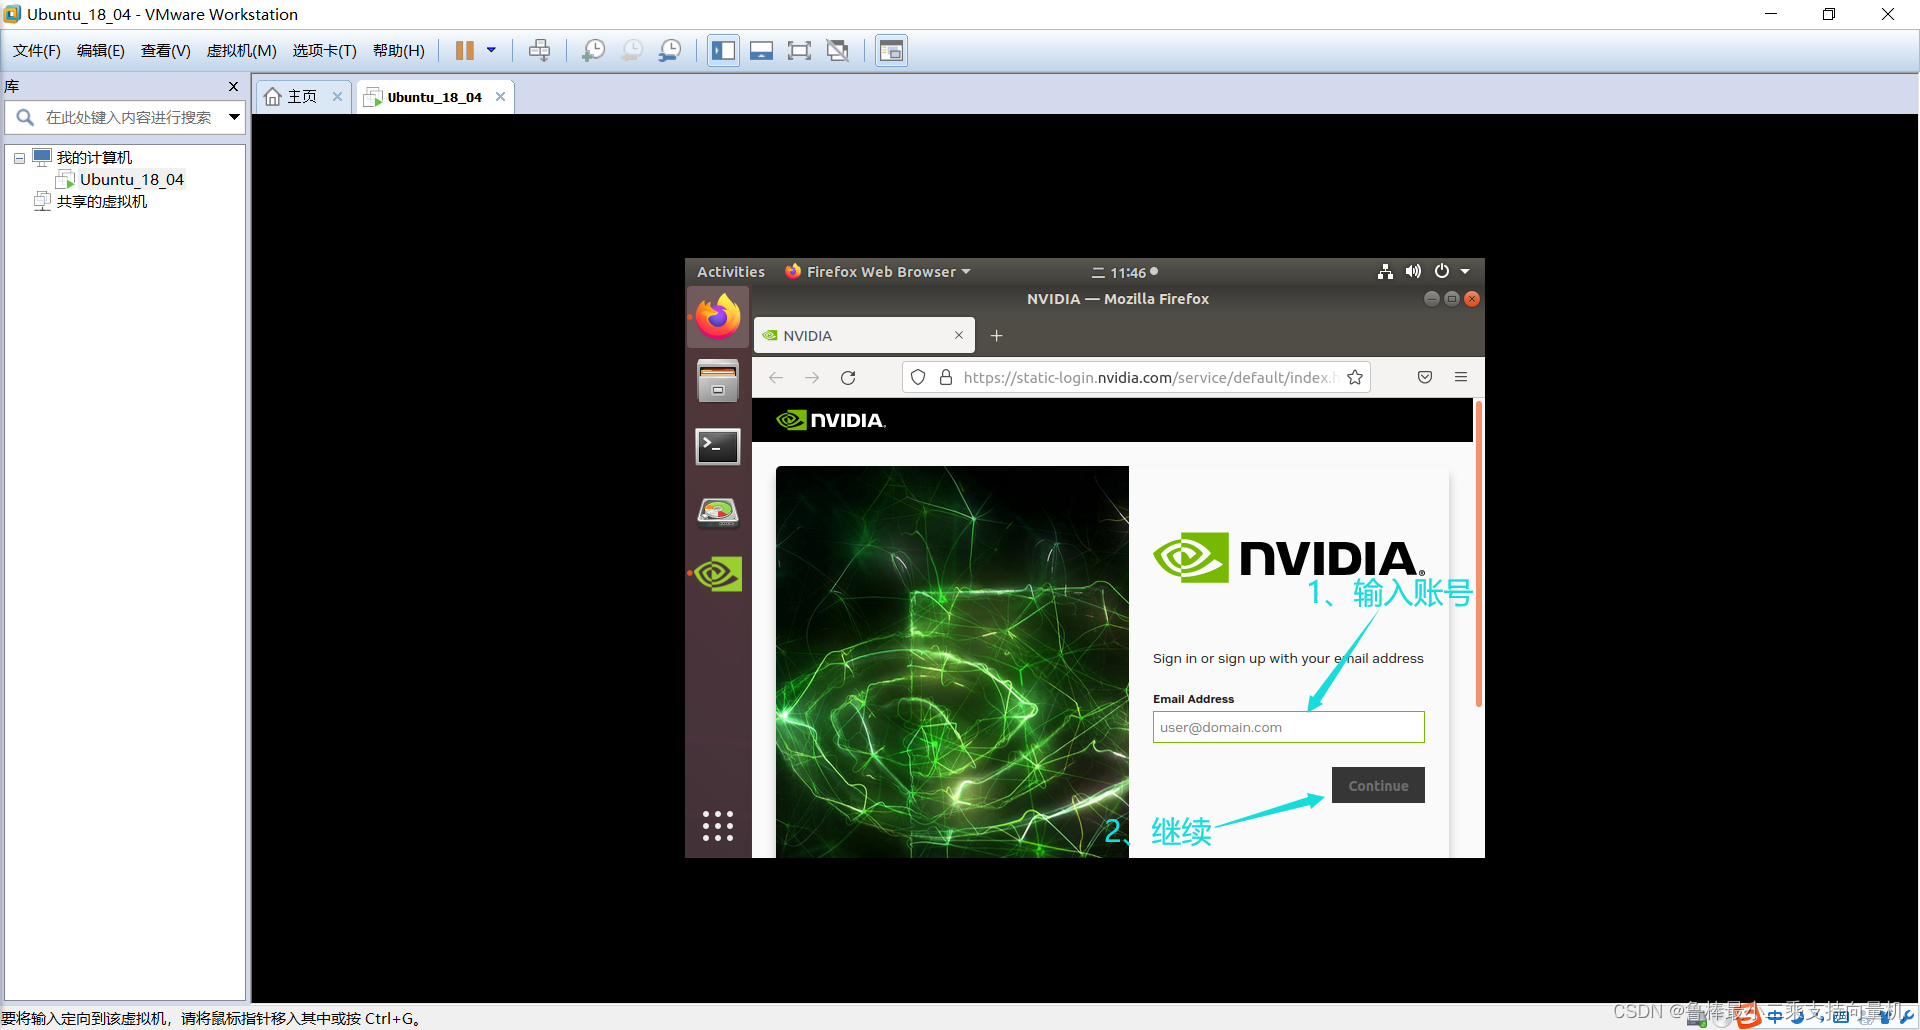
Task: Open the 文件(F) menu
Action: (x=37, y=51)
